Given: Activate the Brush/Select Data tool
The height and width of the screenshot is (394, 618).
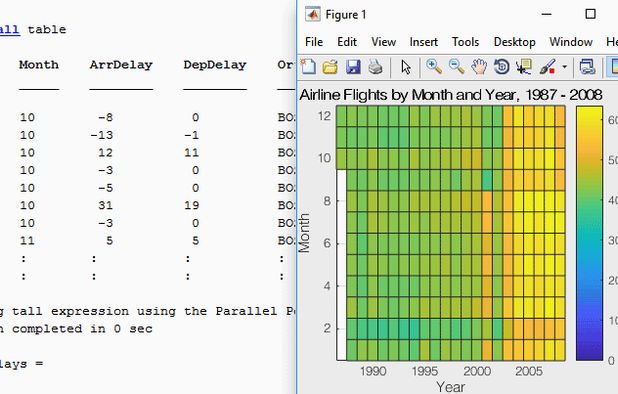Looking at the screenshot, I should (547, 67).
